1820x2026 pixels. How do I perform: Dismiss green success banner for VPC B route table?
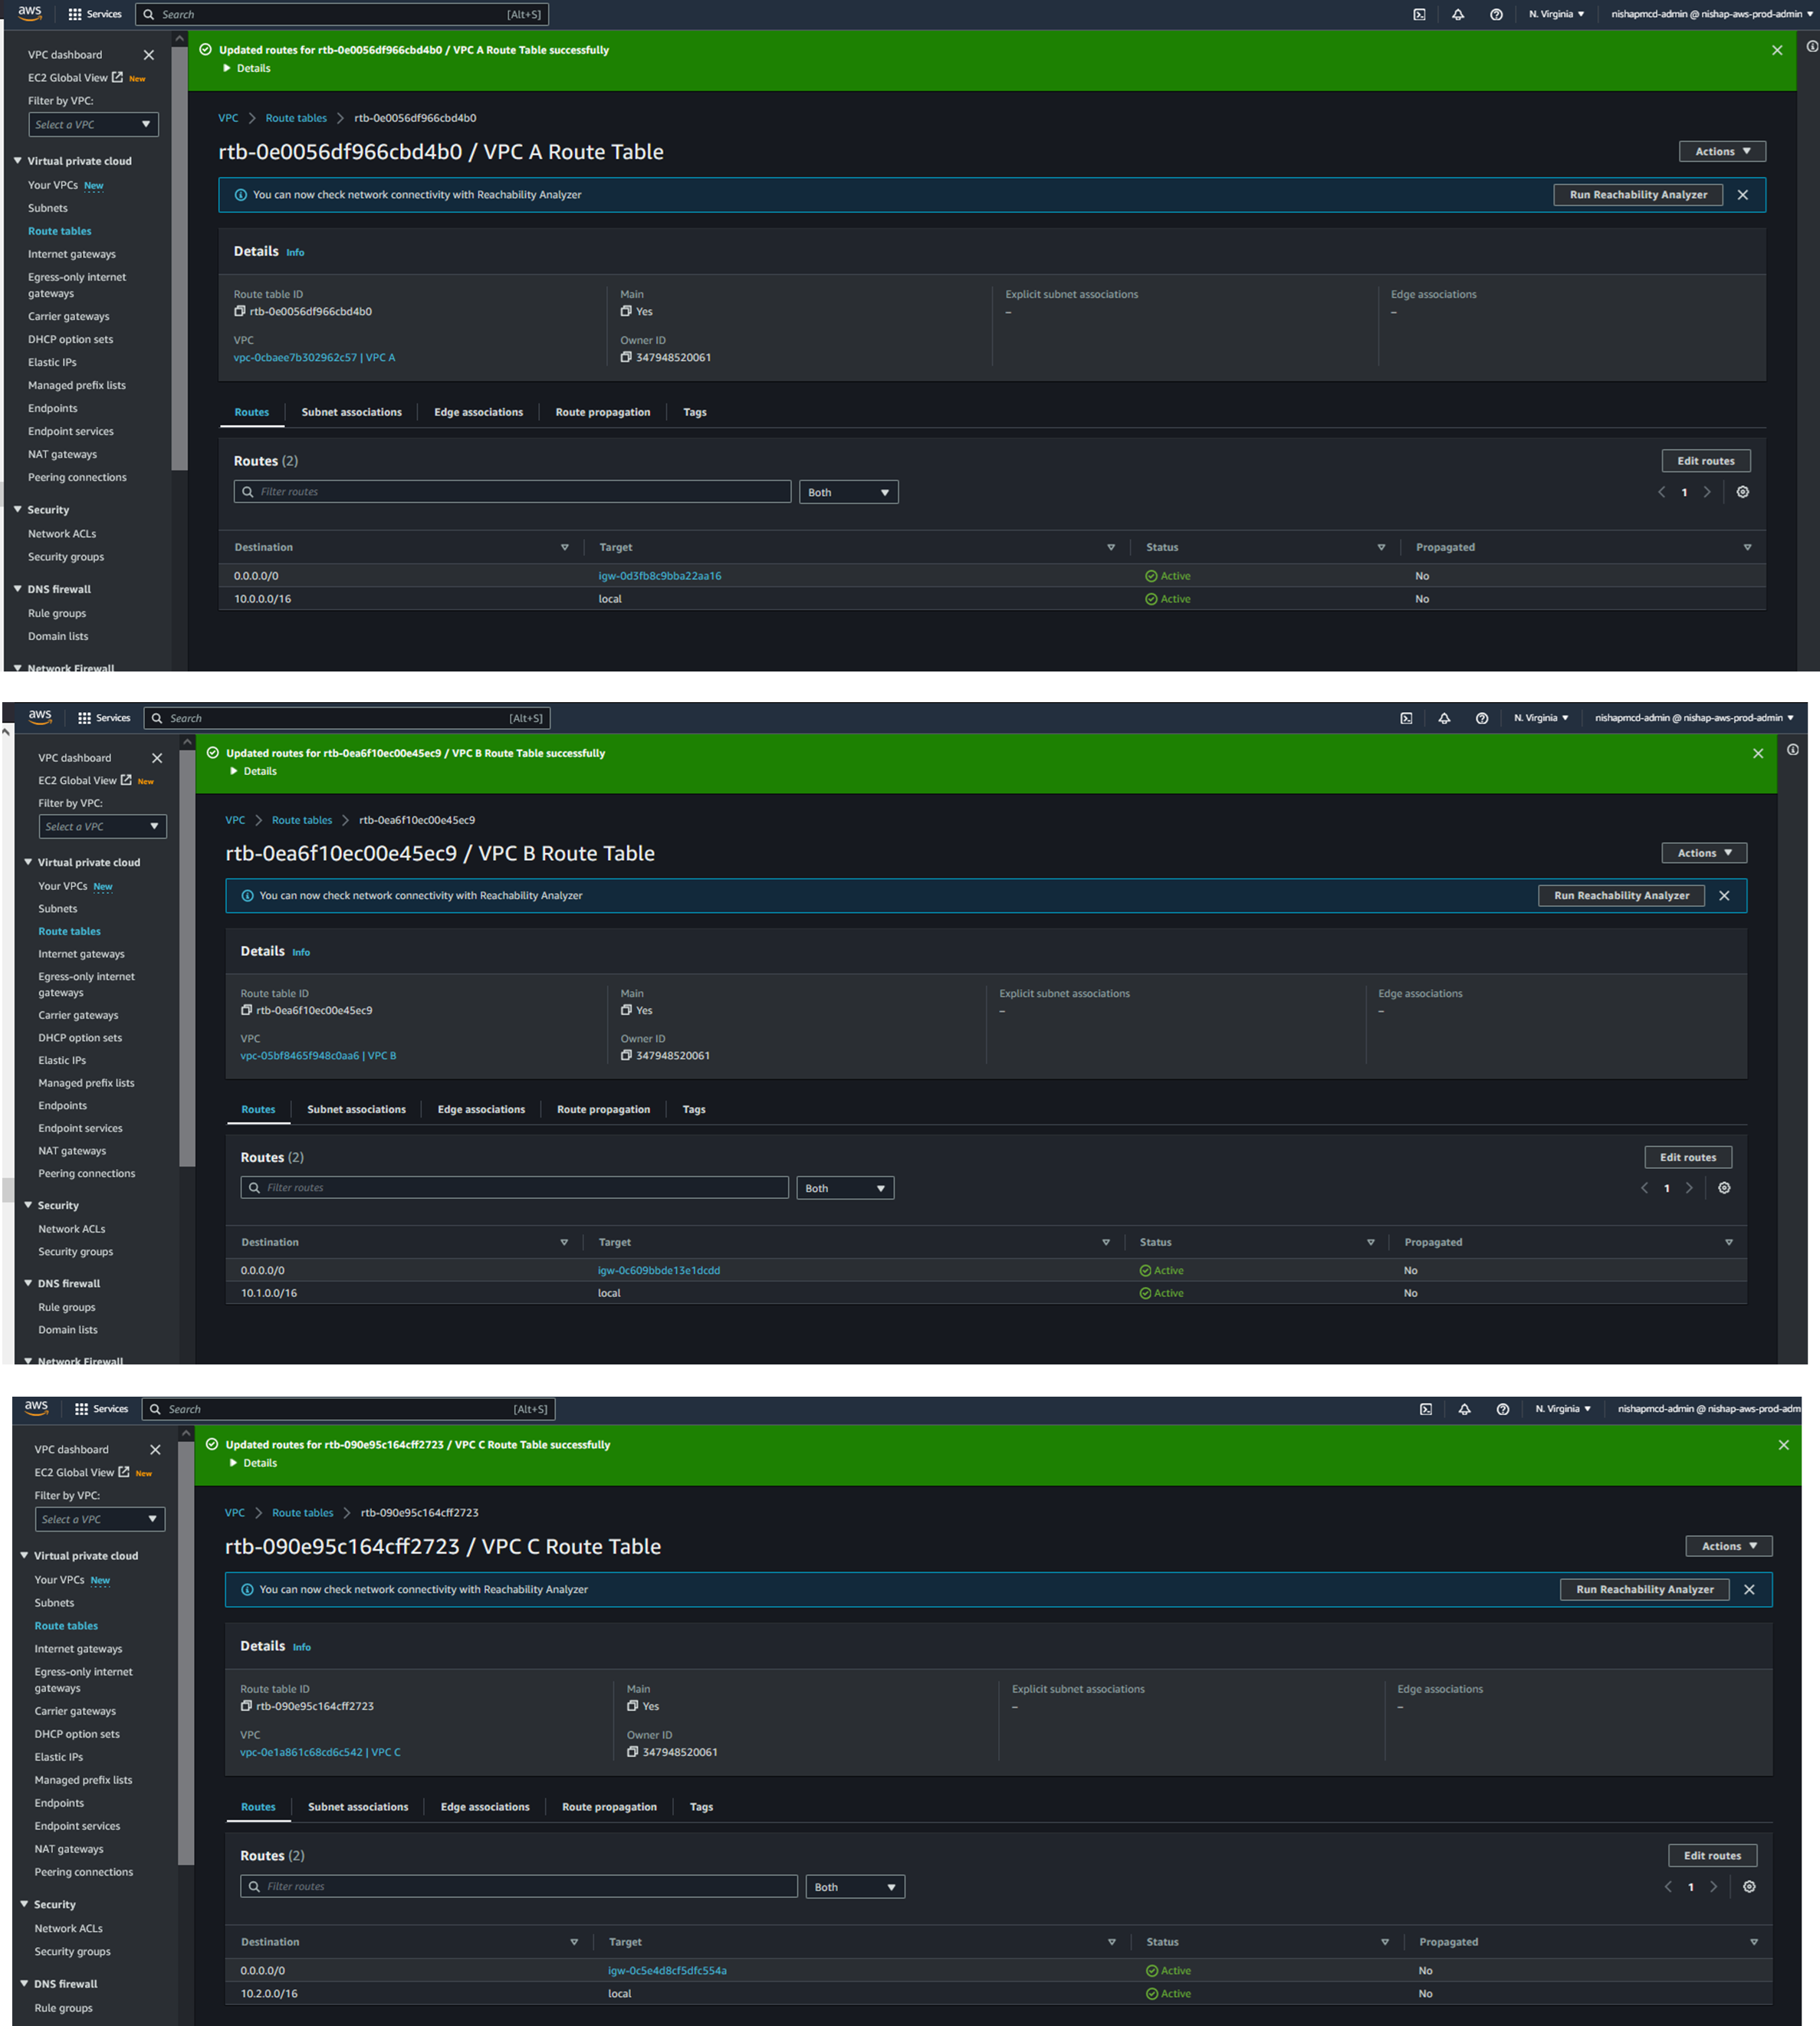pos(1758,753)
